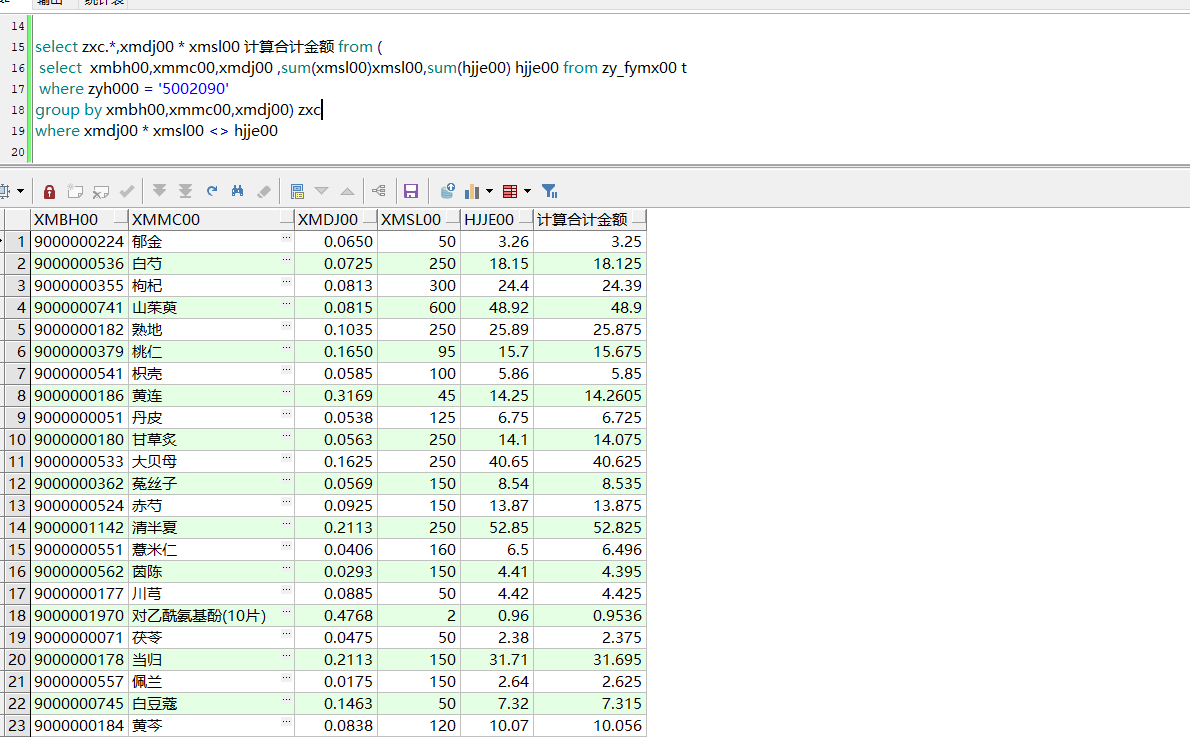Viewport: 1190px width, 750px height.
Task: Click the 计算合计金额 column header
Action: [x=582, y=220]
